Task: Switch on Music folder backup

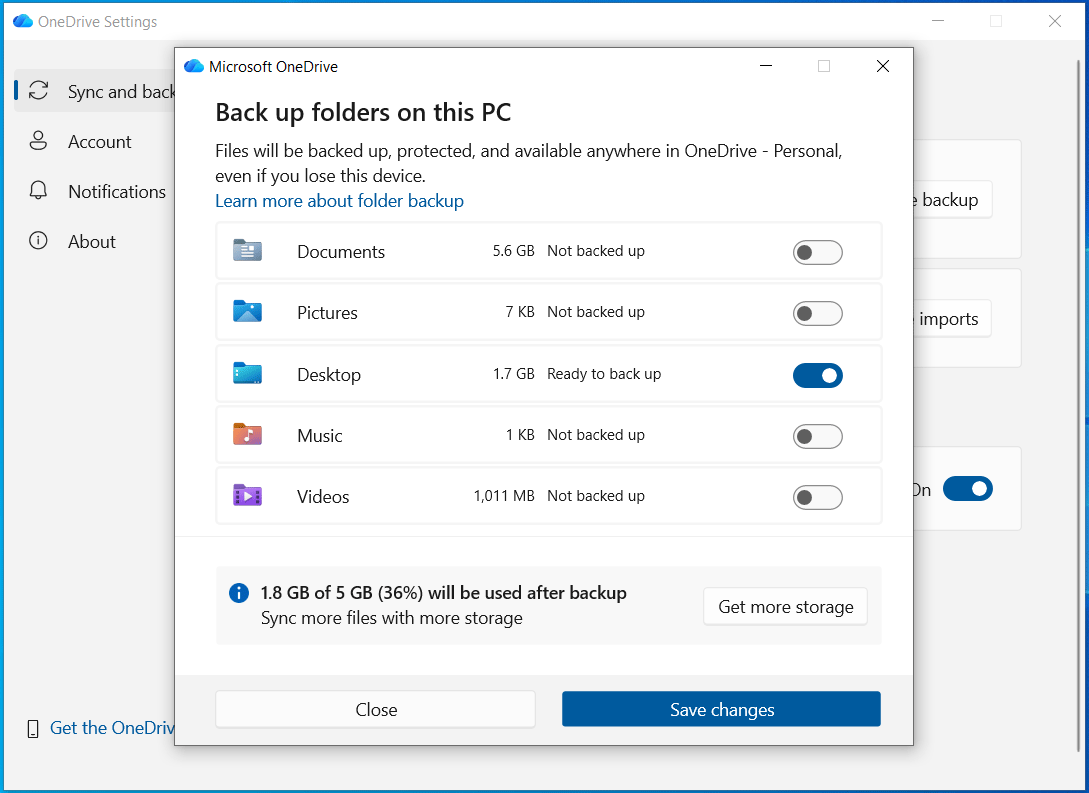Action: [x=817, y=437]
